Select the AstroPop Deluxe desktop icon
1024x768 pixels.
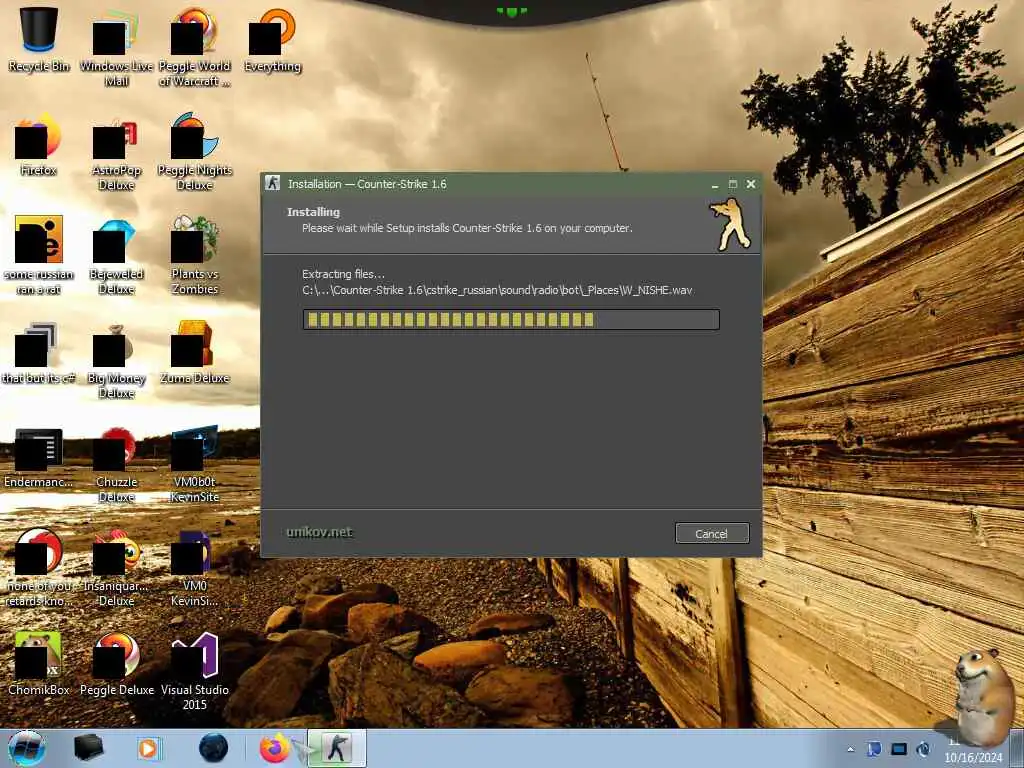click(116, 152)
